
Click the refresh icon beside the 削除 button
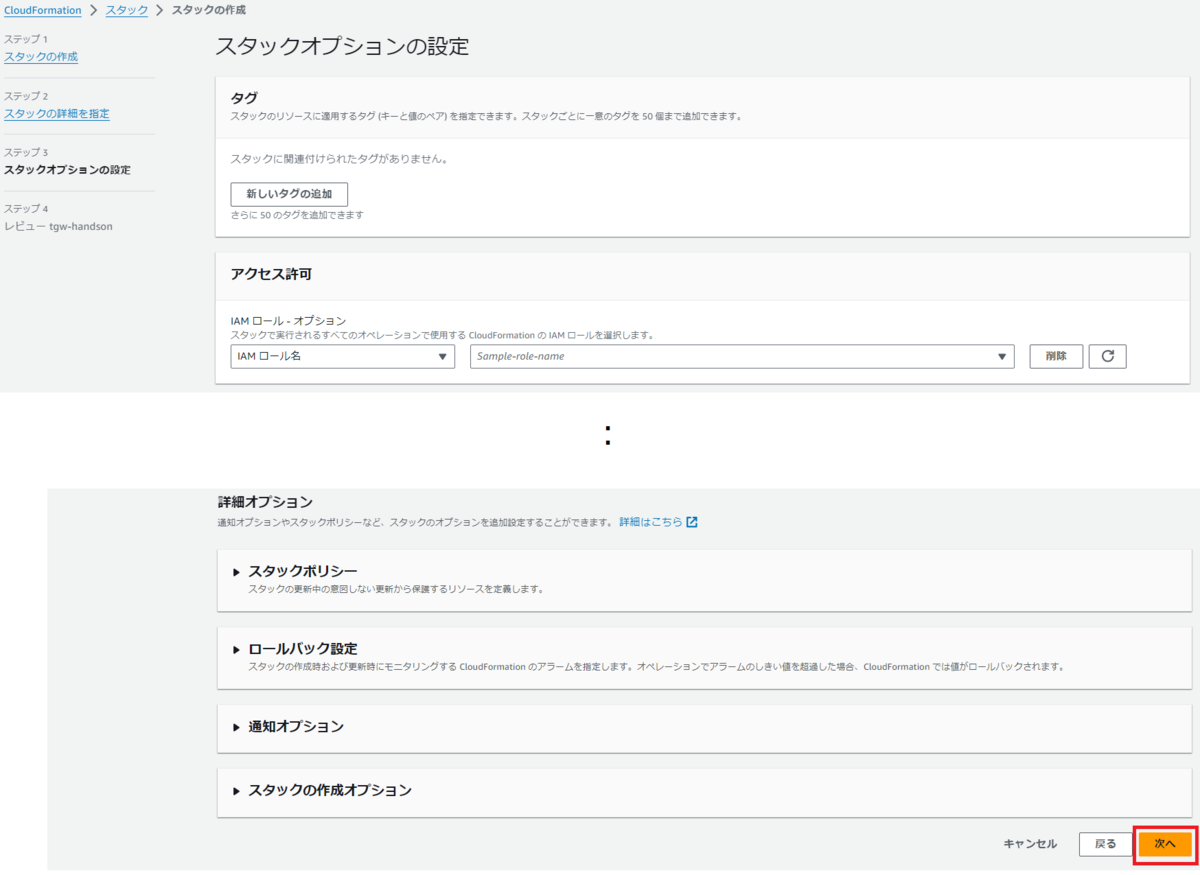pos(1108,356)
